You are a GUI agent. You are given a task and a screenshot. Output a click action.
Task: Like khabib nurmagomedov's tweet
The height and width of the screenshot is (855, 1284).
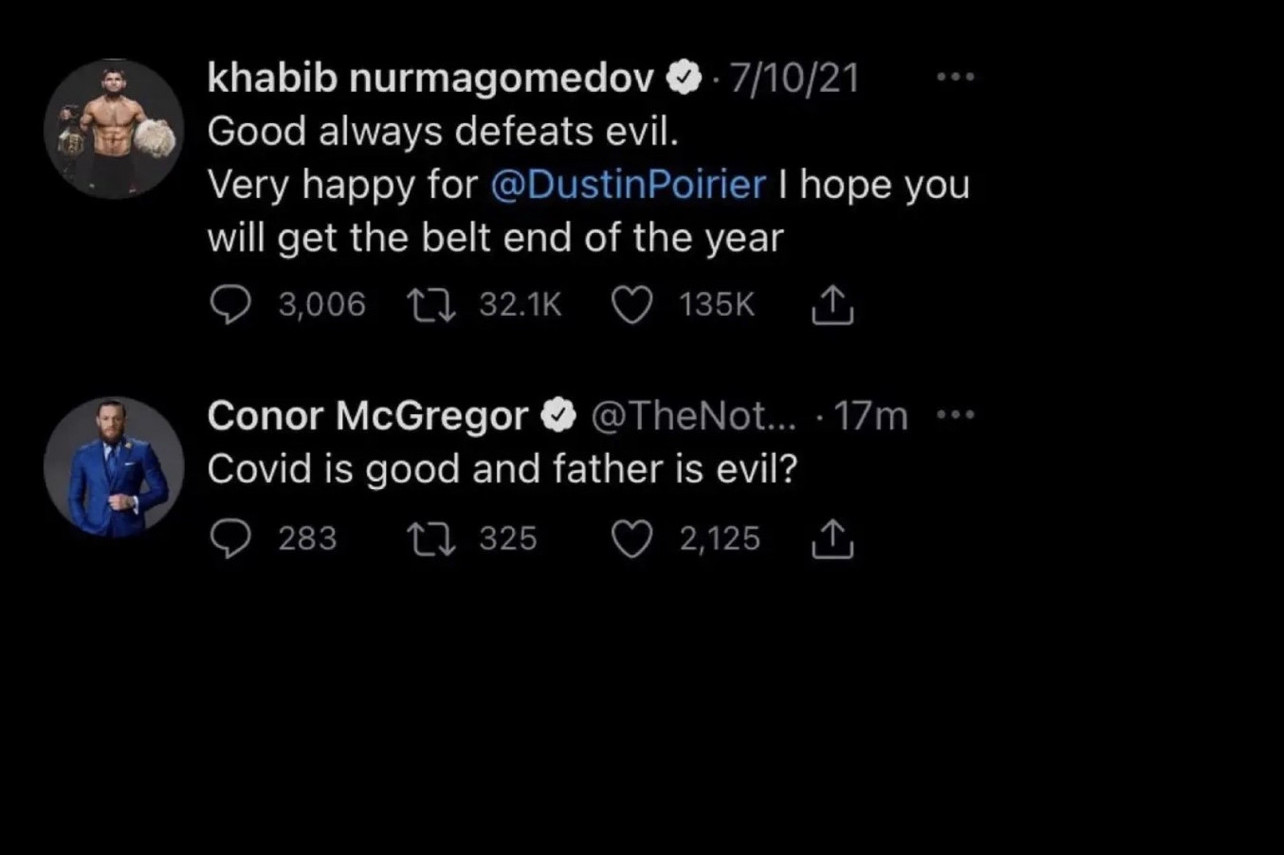pyautogui.click(x=631, y=305)
